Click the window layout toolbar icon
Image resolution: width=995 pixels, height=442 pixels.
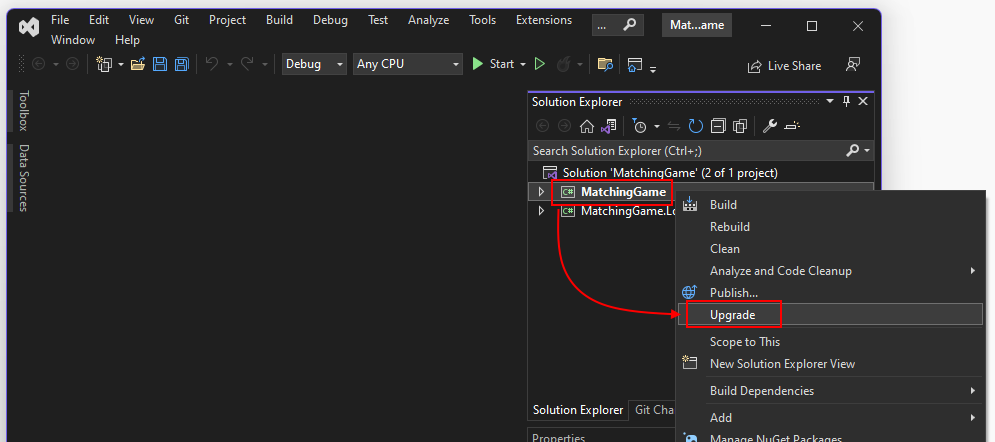(x=635, y=65)
